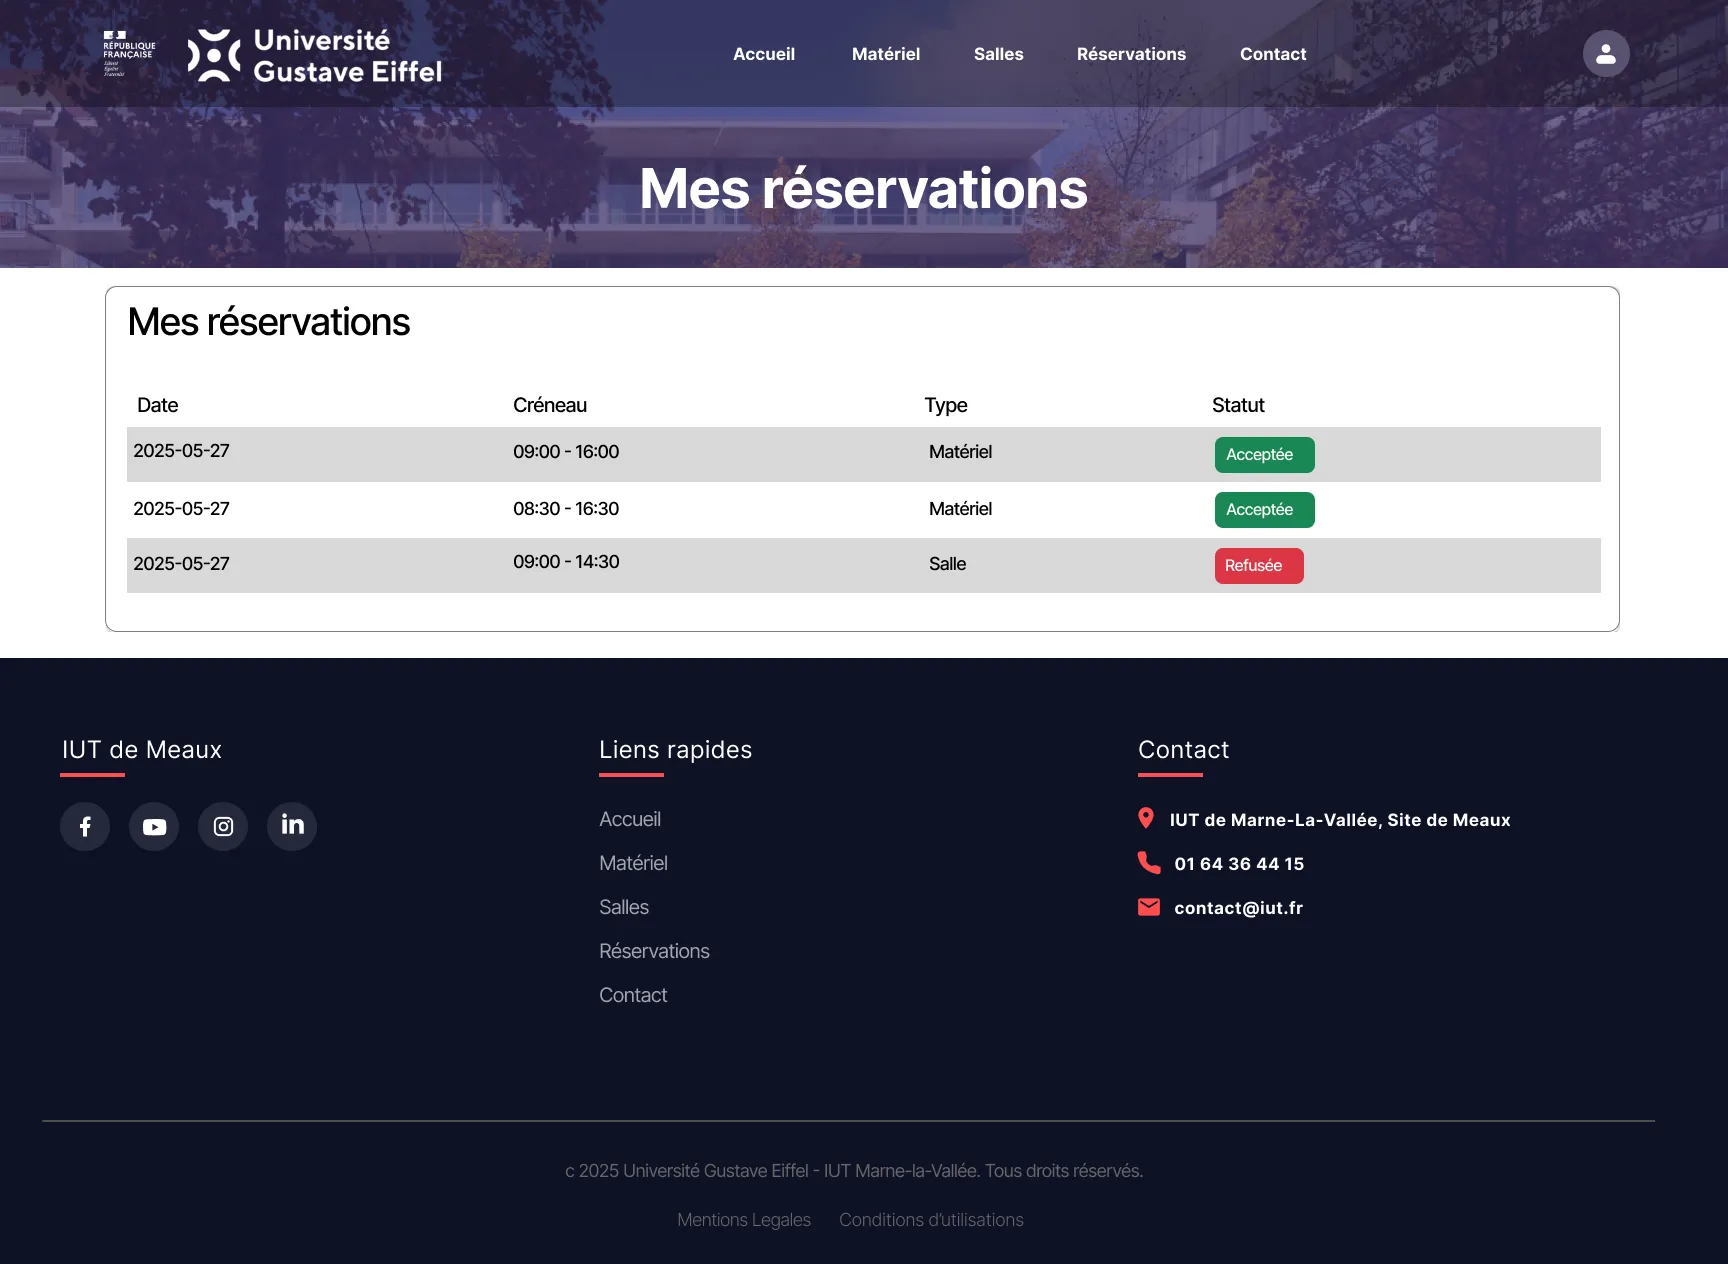Open the Conditions d'utilisations link
Image resolution: width=1728 pixels, height=1264 pixels.
(x=931, y=1220)
